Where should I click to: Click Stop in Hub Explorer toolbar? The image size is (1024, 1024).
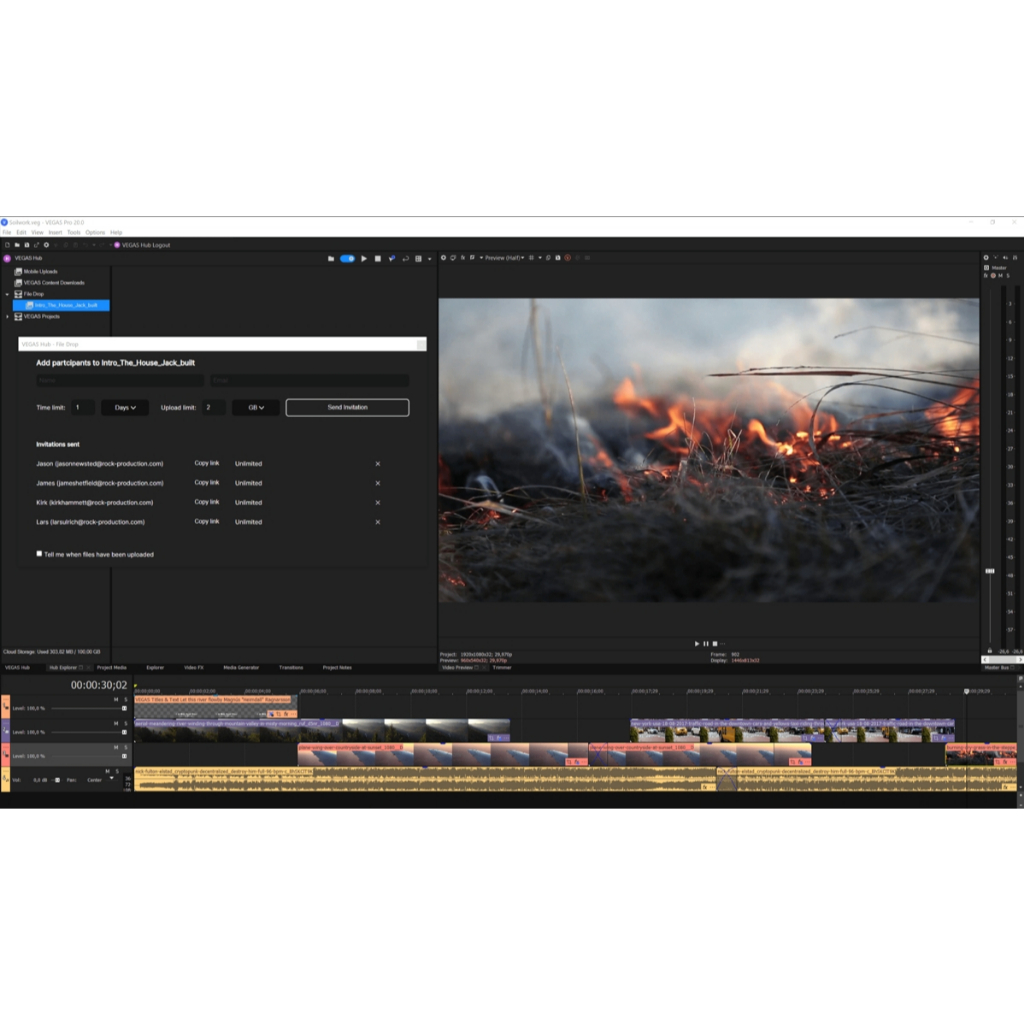[377, 259]
